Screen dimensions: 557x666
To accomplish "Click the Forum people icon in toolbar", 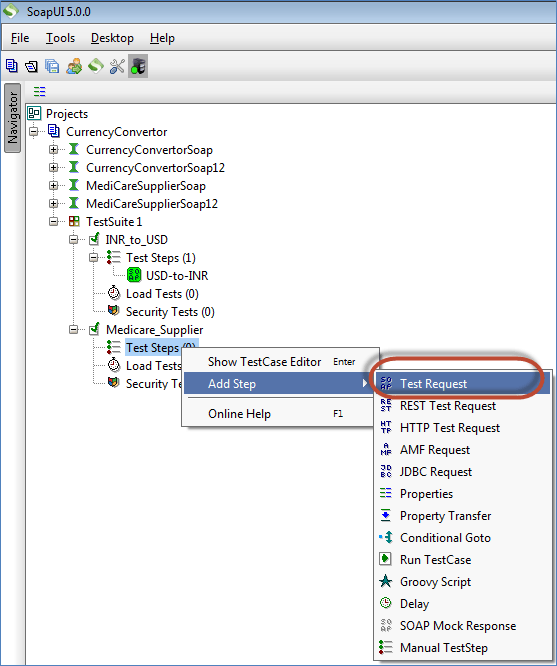I will [x=74, y=66].
